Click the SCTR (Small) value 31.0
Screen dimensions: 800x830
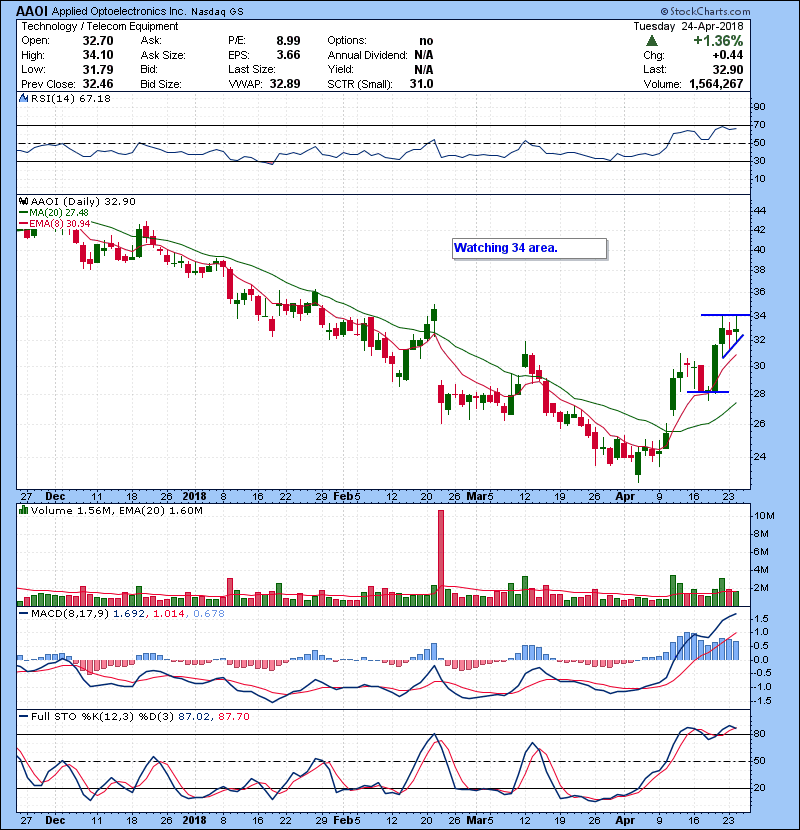421,84
